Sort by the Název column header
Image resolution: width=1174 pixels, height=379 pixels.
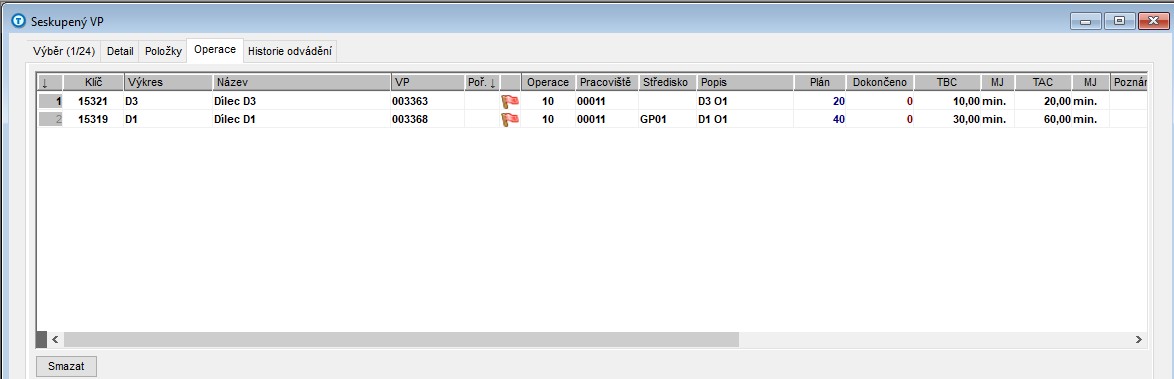click(x=302, y=82)
